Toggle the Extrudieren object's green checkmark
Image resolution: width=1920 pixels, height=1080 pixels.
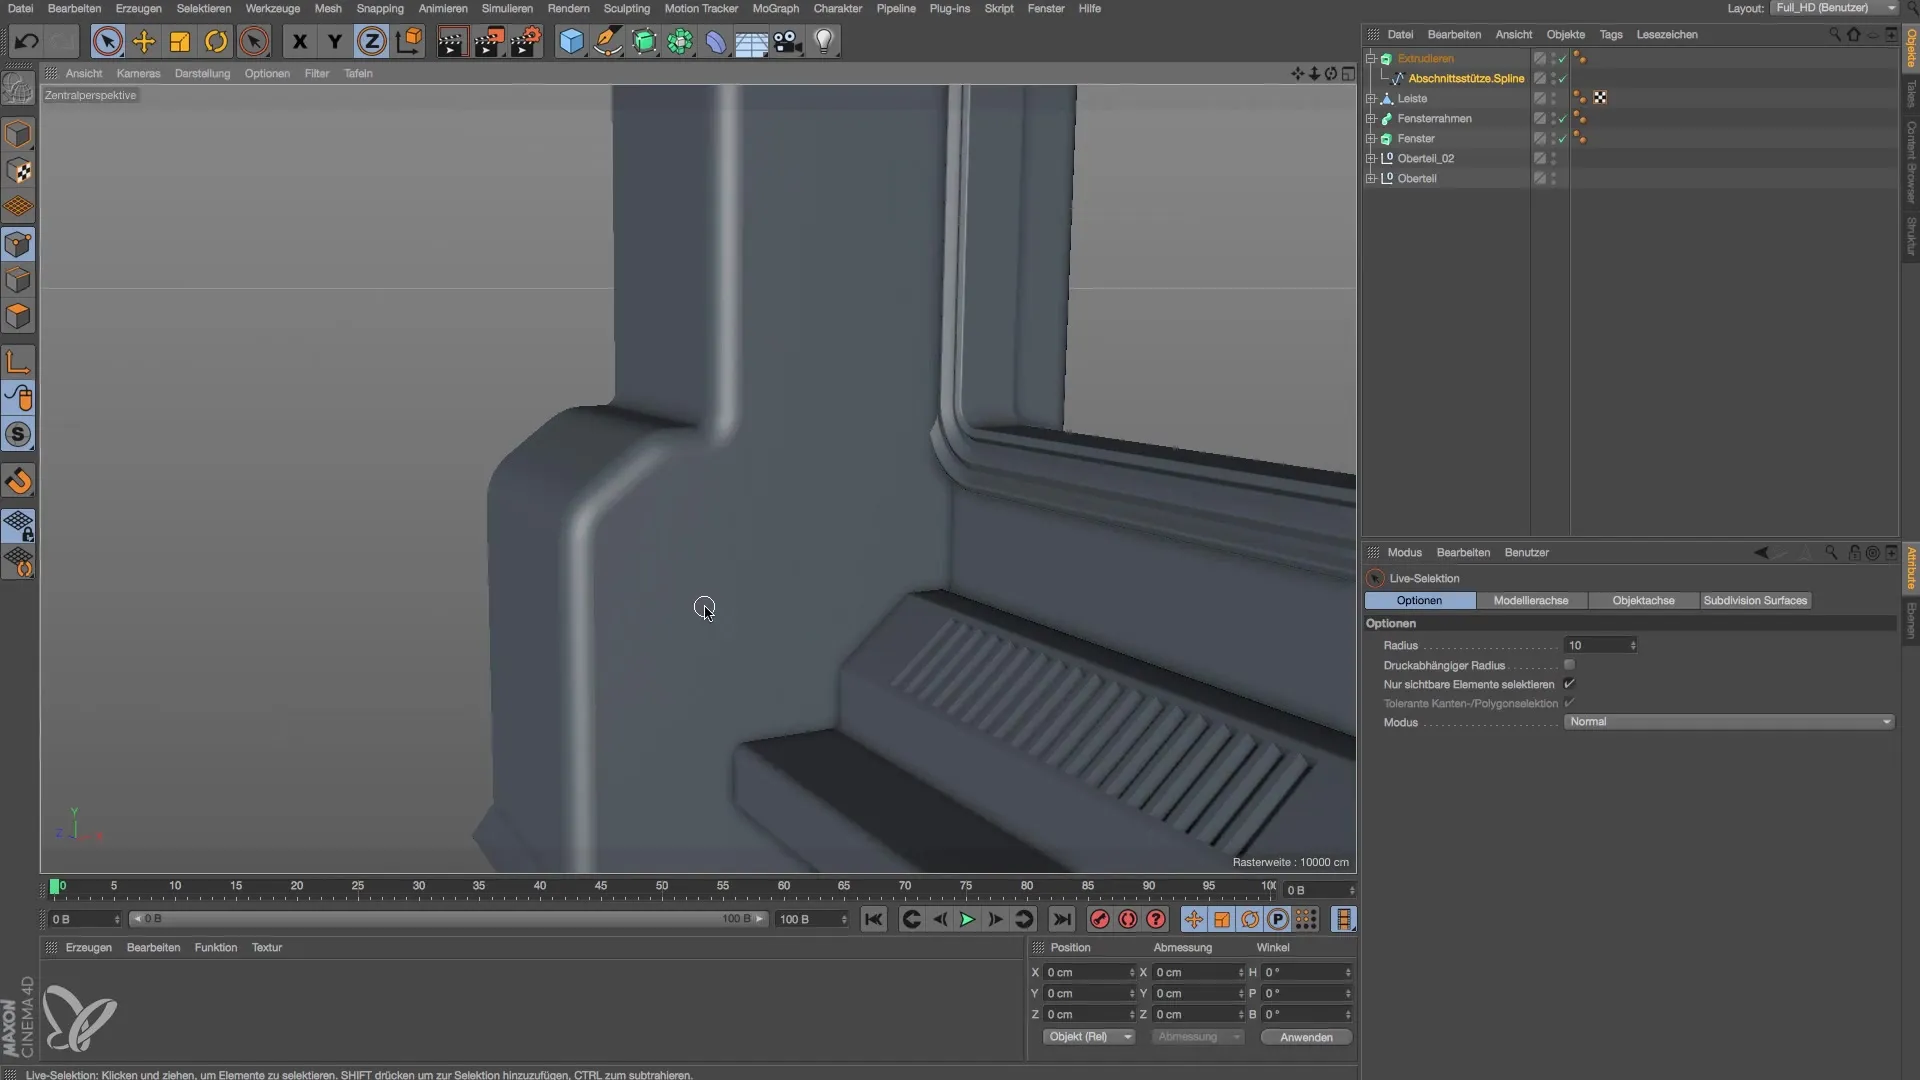pos(1562,59)
